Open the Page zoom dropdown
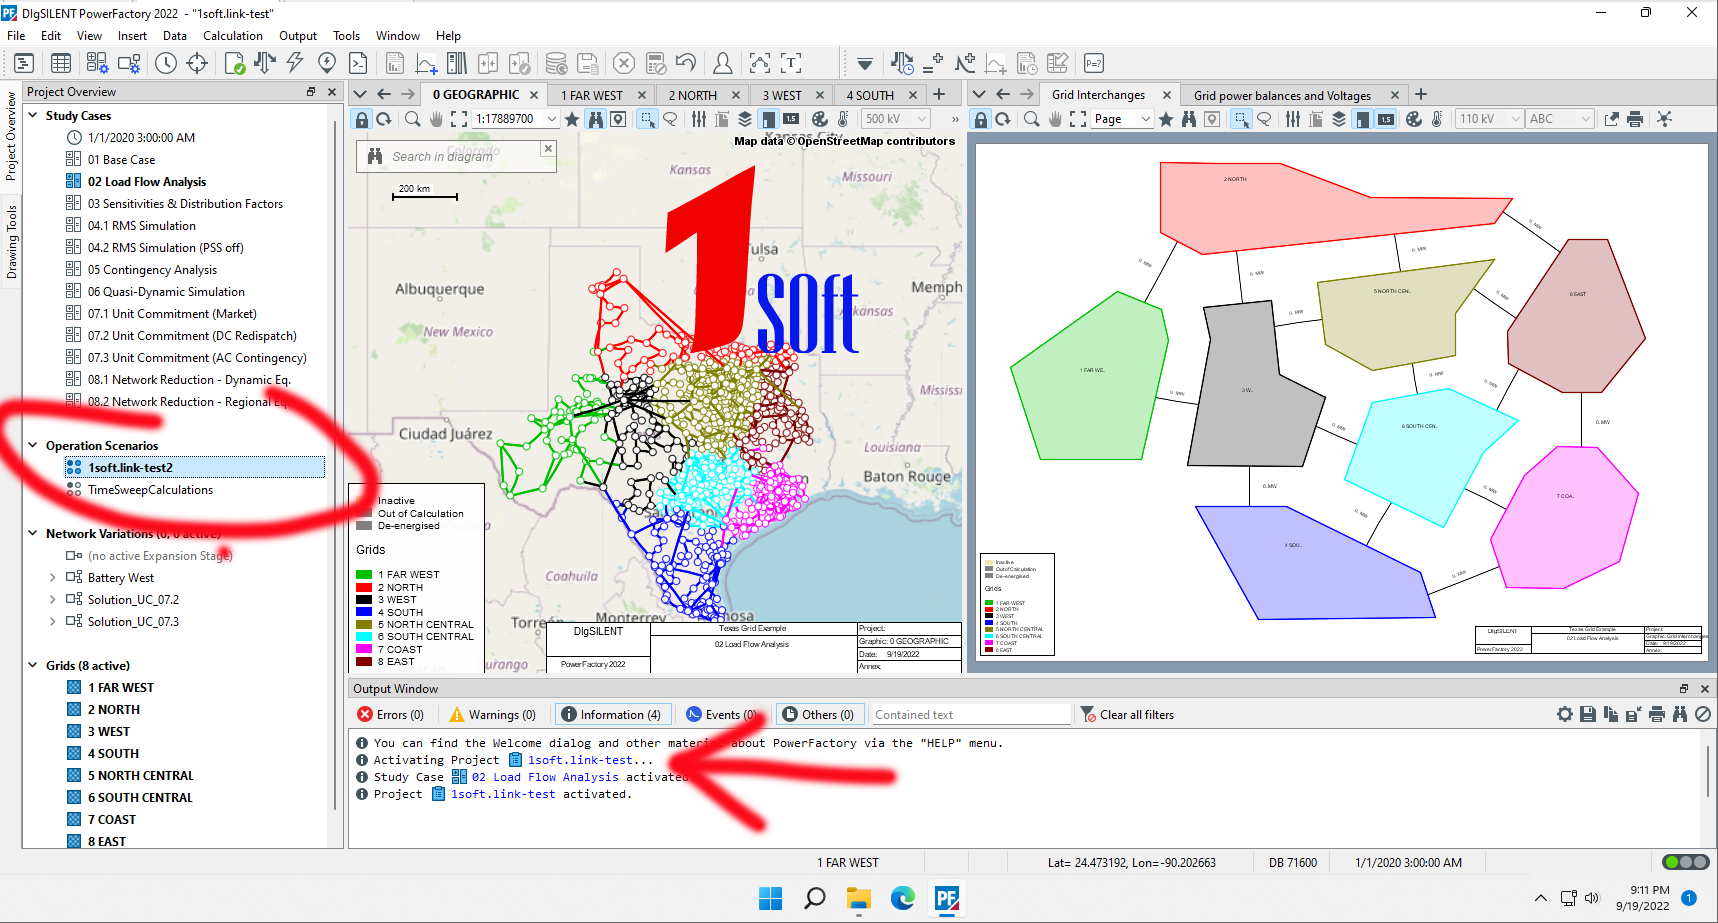The image size is (1718, 923). pyautogui.click(x=1145, y=119)
